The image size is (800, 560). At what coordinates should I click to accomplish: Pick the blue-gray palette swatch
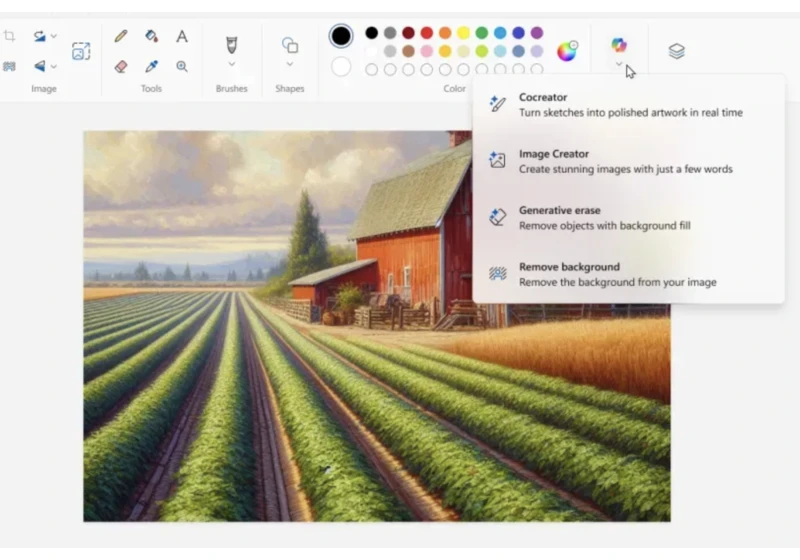(518, 51)
